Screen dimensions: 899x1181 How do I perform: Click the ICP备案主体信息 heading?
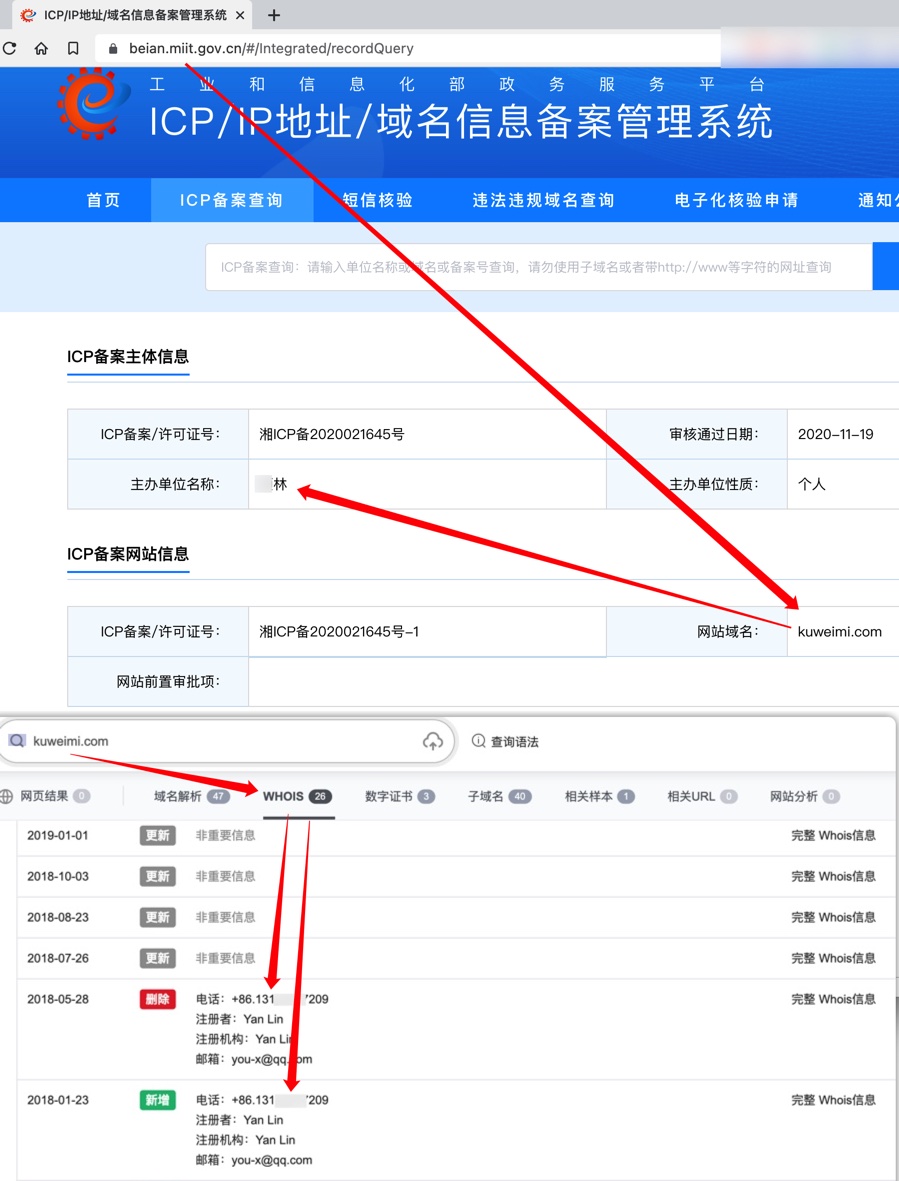tap(128, 357)
